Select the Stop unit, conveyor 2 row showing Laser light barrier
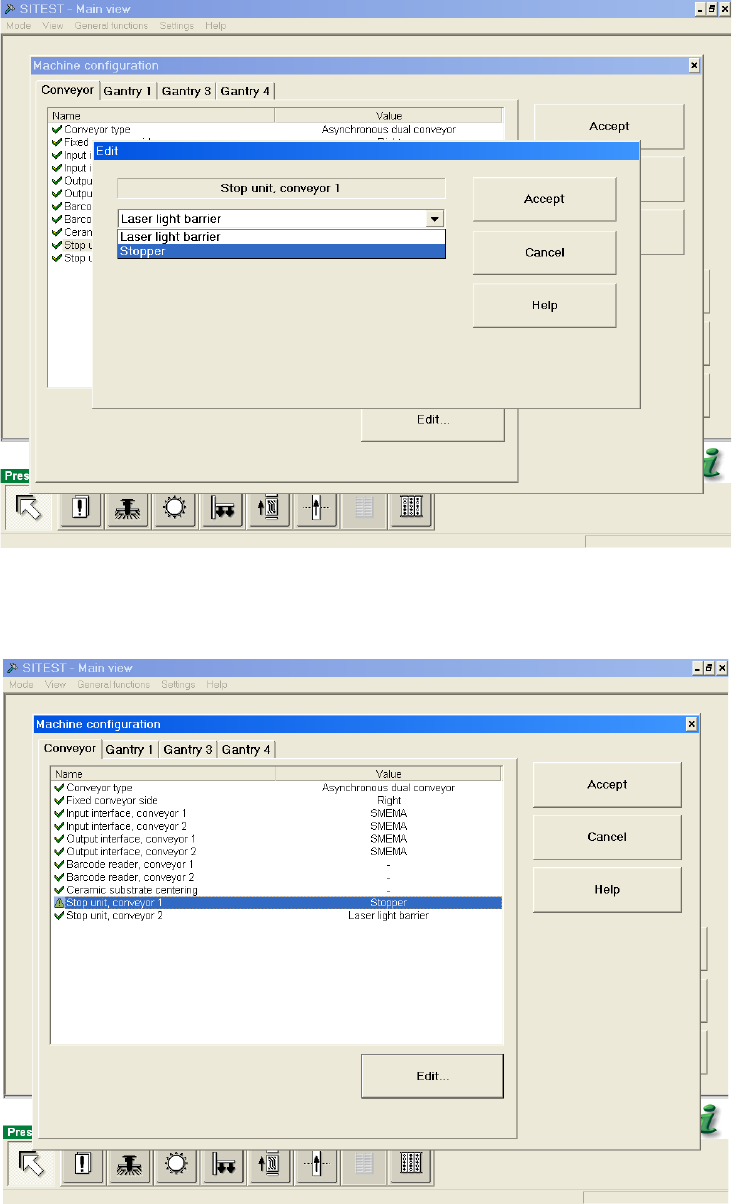 [276, 915]
